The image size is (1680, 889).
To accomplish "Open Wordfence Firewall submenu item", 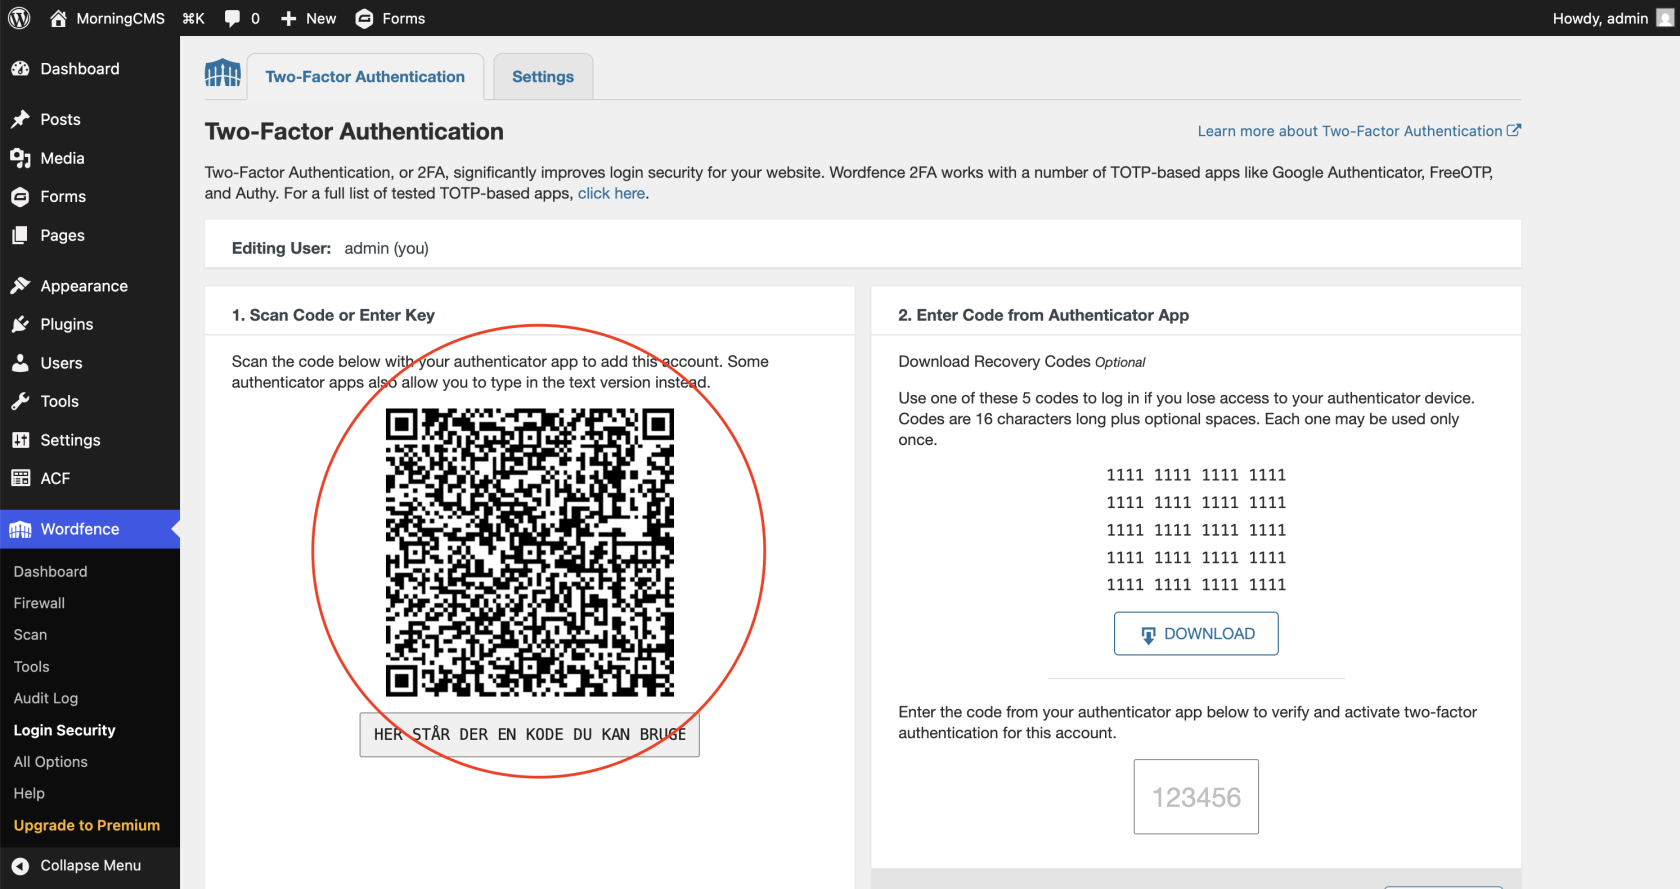I will (x=39, y=603).
